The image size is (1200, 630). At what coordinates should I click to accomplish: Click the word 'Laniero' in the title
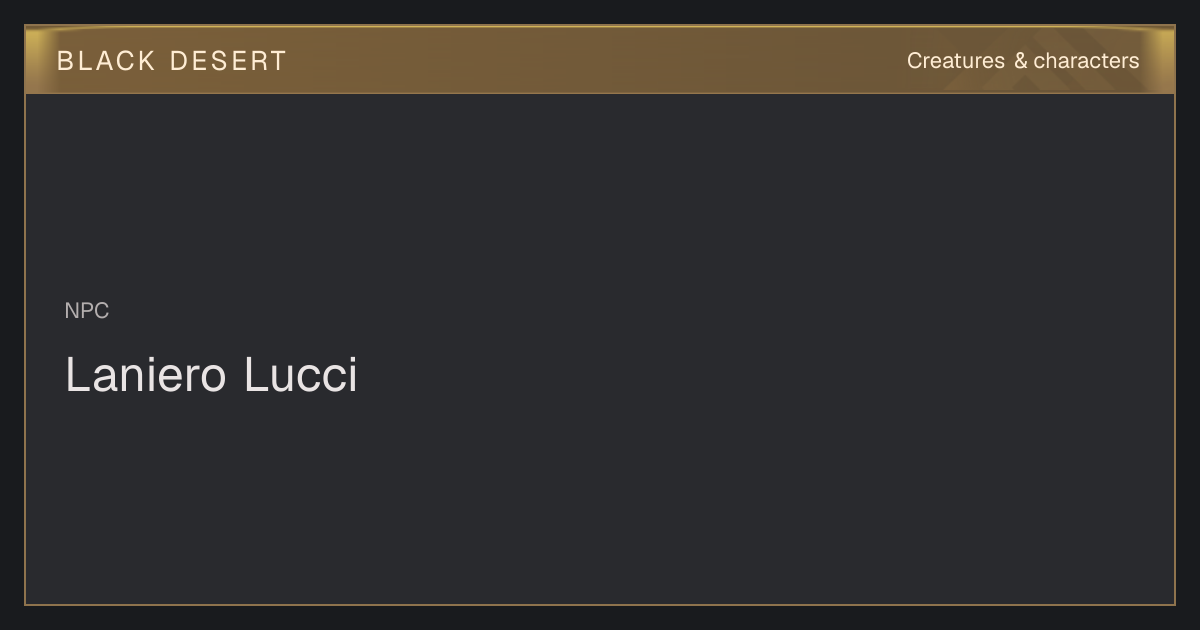(146, 375)
